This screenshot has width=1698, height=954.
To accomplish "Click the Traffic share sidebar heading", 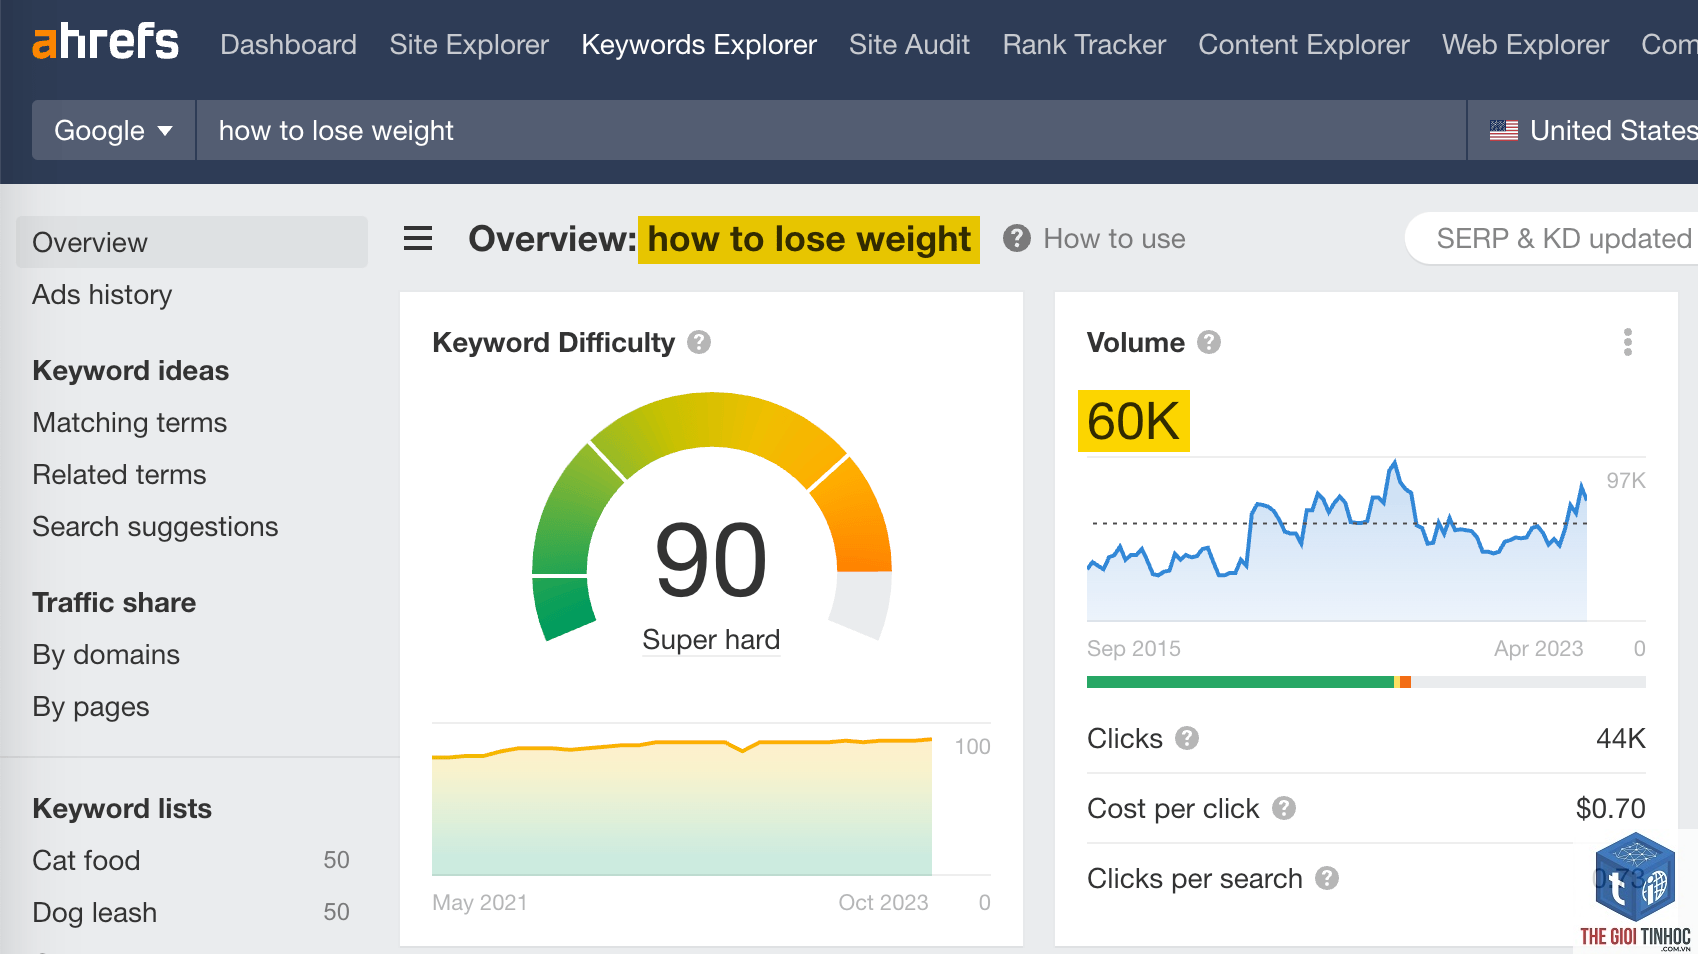I will coord(114,602).
